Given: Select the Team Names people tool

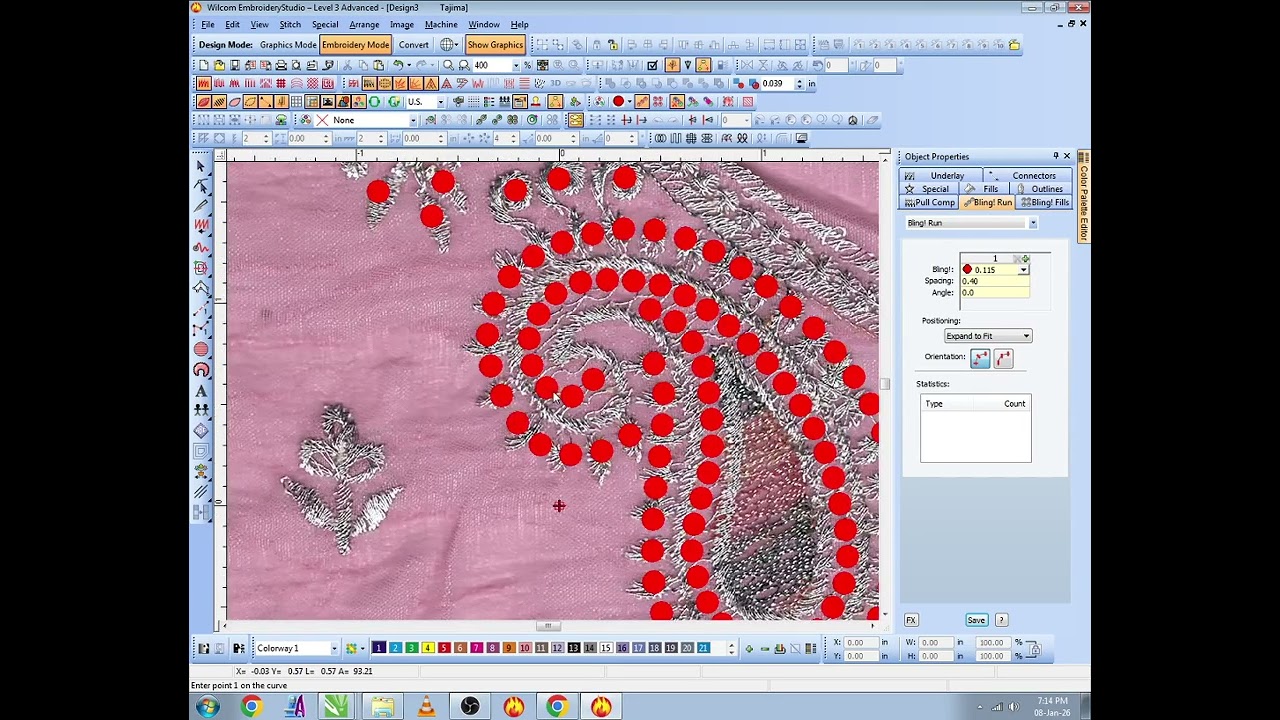Looking at the screenshot, I should pos(201,410).
